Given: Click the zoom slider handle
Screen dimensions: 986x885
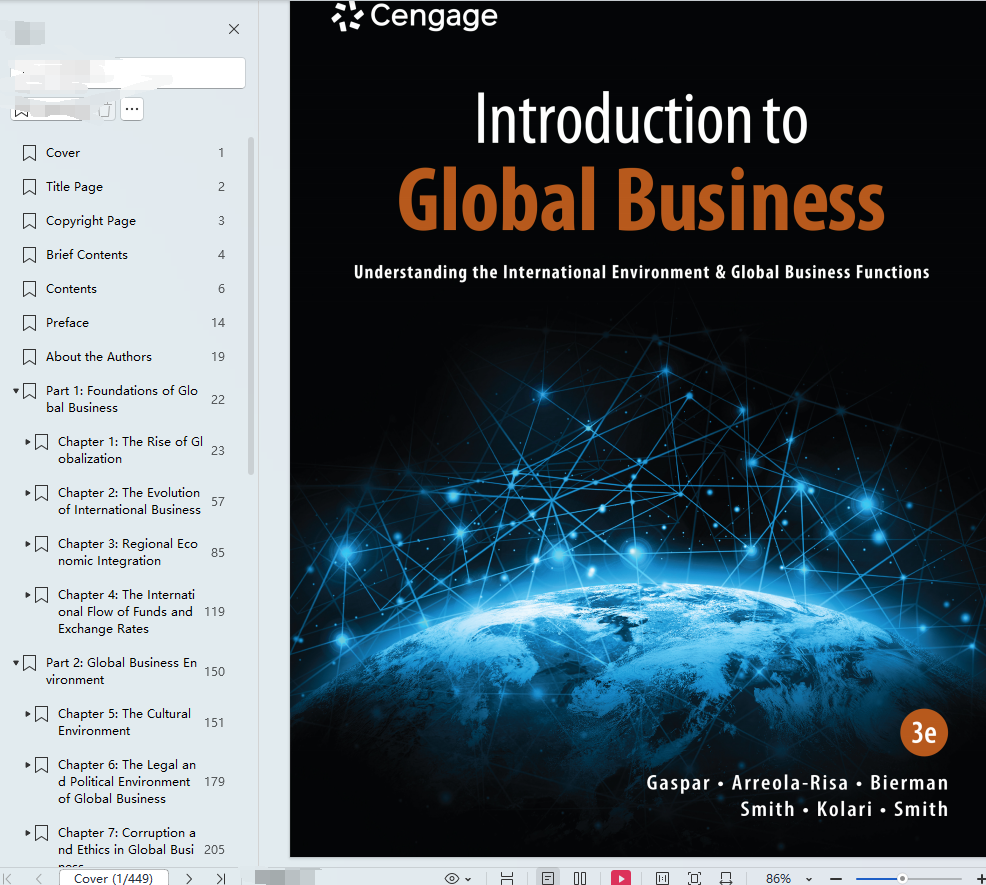Looking at the screenshot, I should (902, 878).
